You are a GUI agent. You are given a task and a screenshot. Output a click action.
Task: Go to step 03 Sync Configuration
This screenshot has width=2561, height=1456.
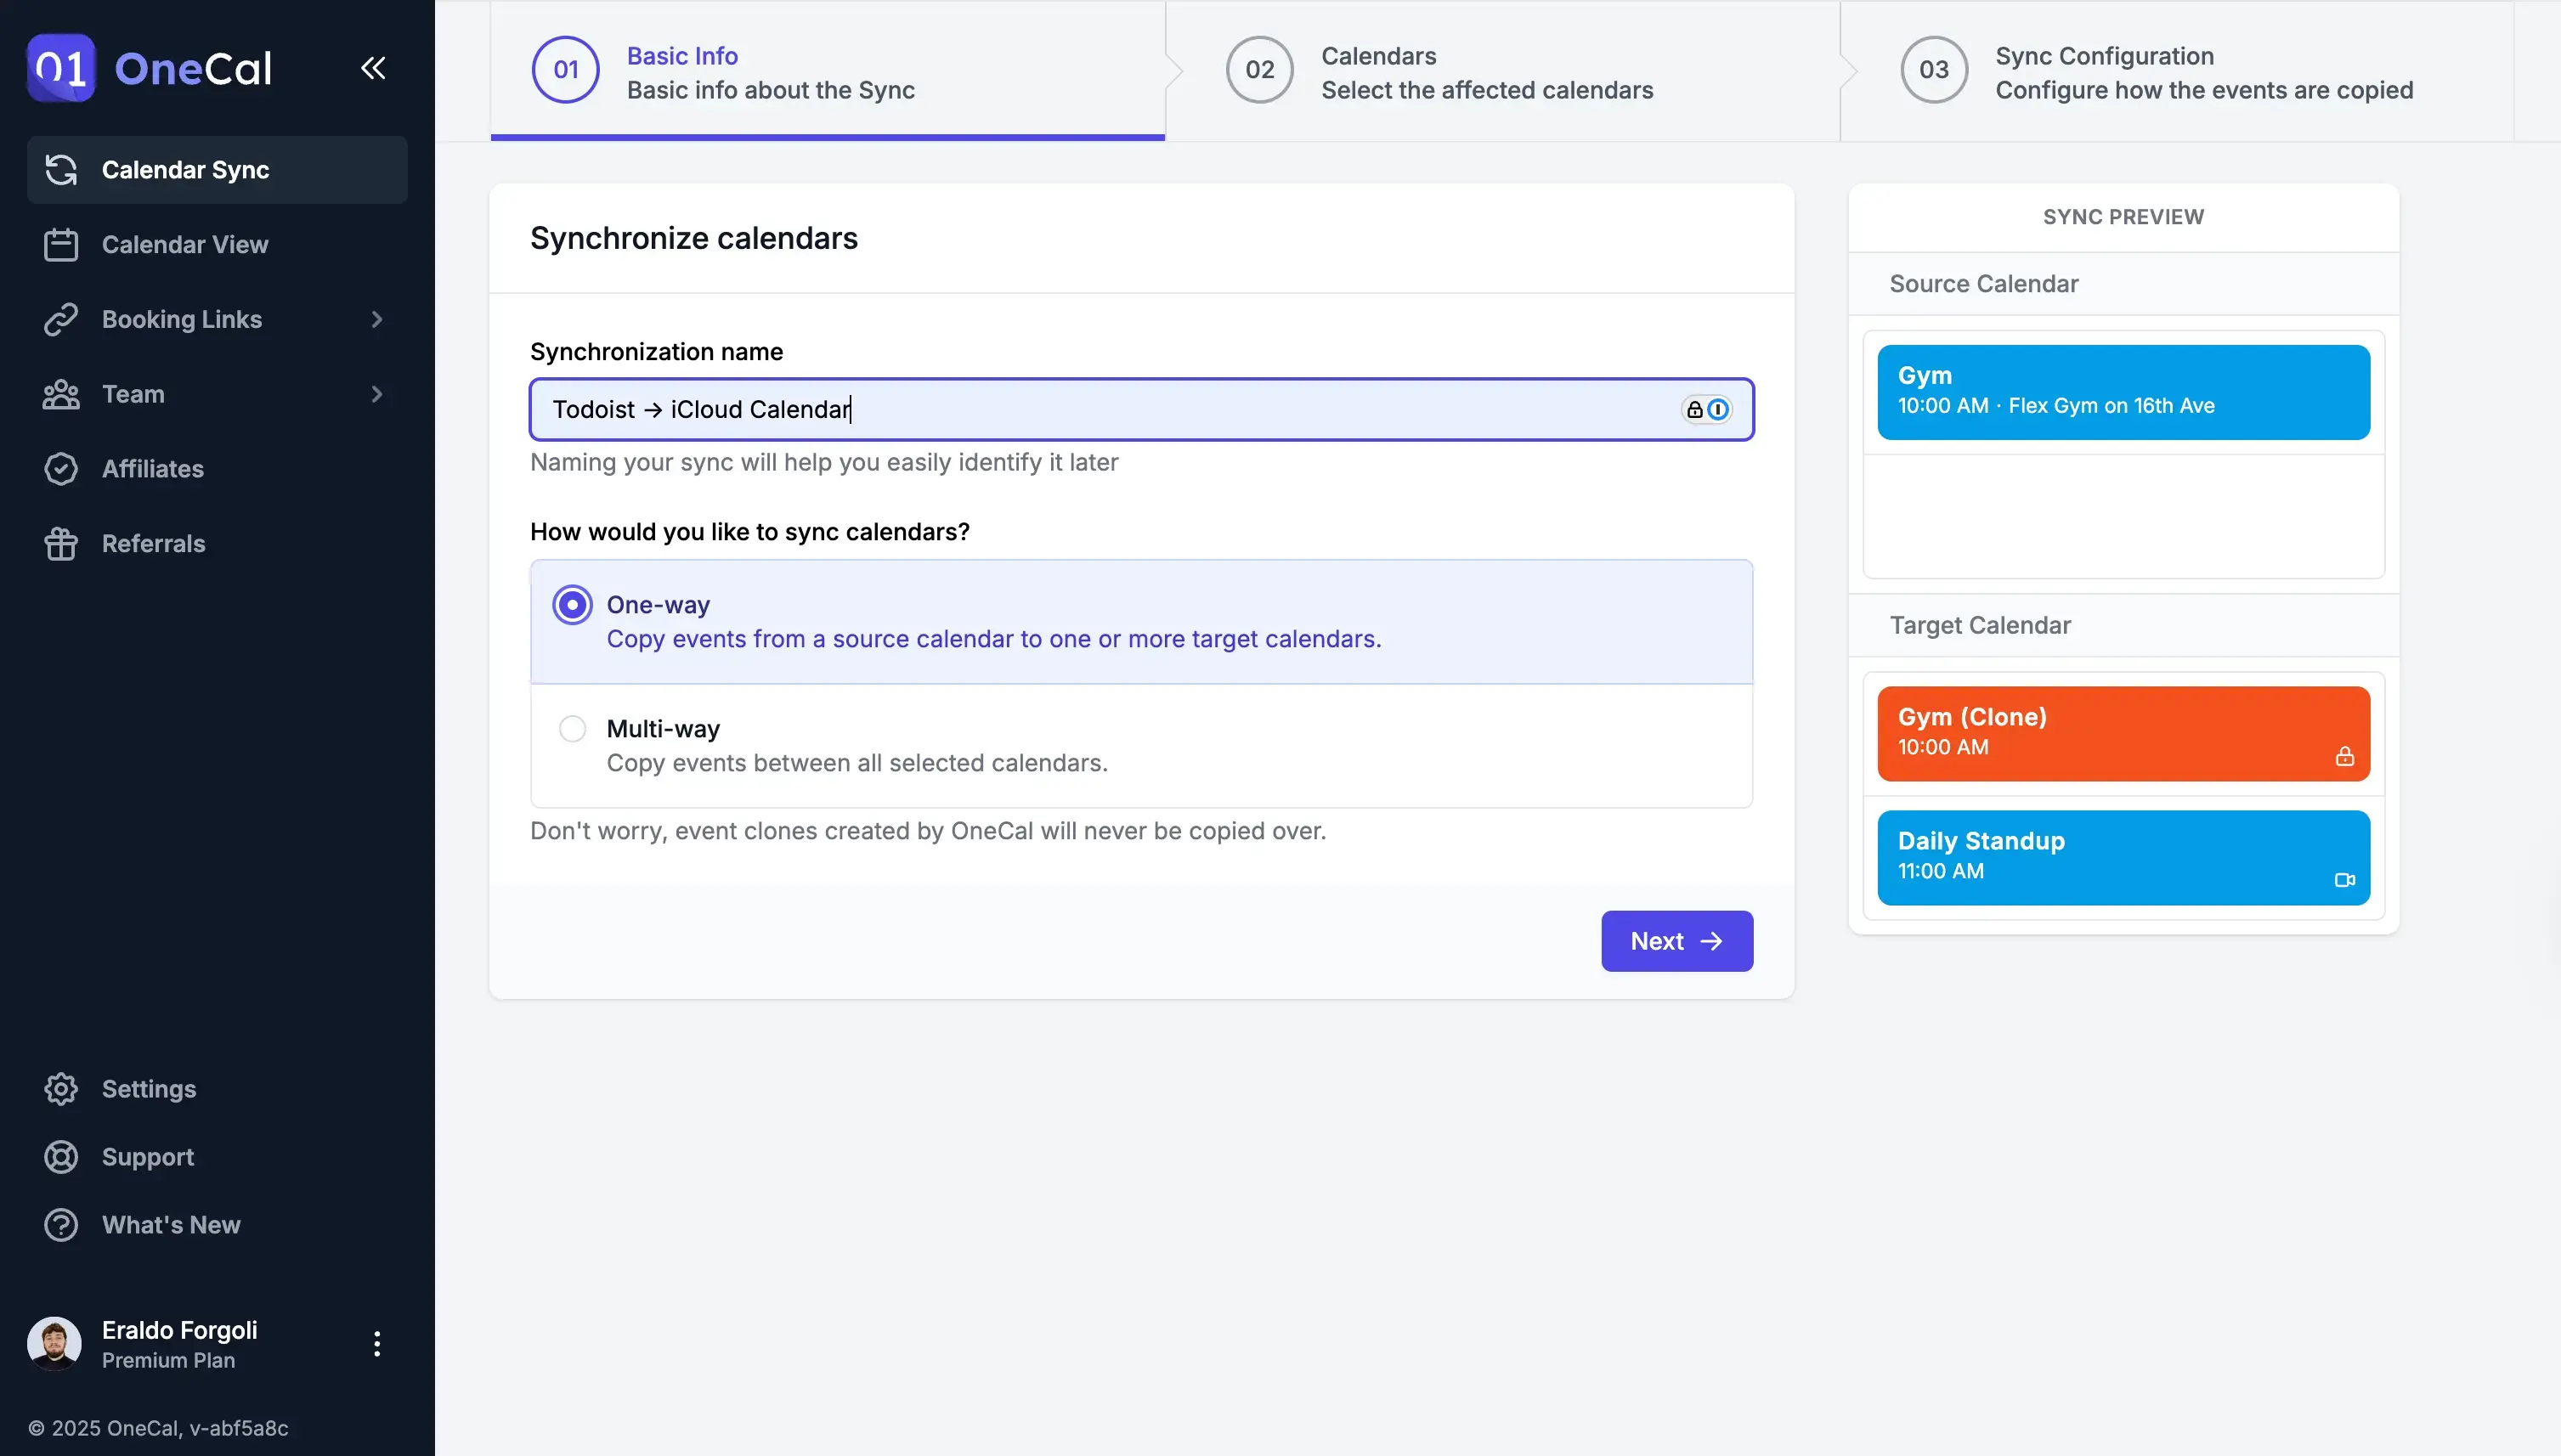pyautogui.click(x=1934, y=70)
